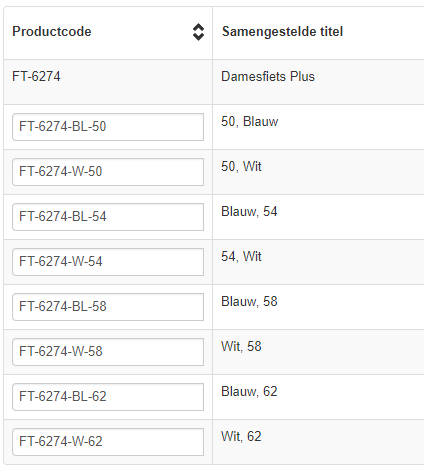The height and width of the screenshot is (475, 424).
Task: Select the 'Wit, 58' variant title
Action: point(241,346)
